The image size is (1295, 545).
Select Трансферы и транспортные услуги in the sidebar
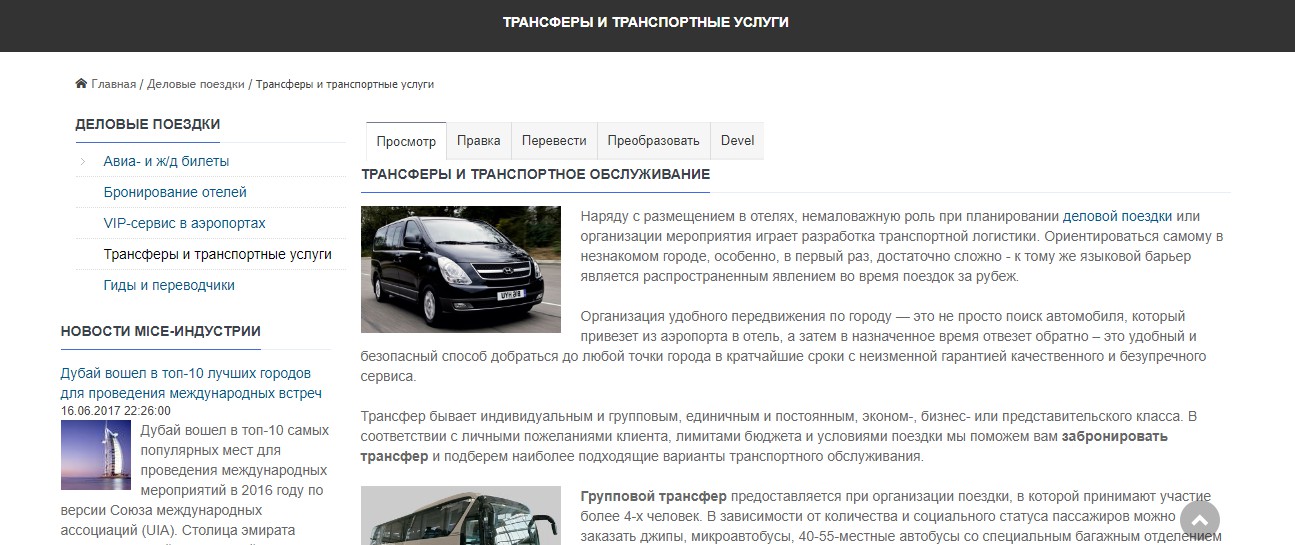coord(218,254)
